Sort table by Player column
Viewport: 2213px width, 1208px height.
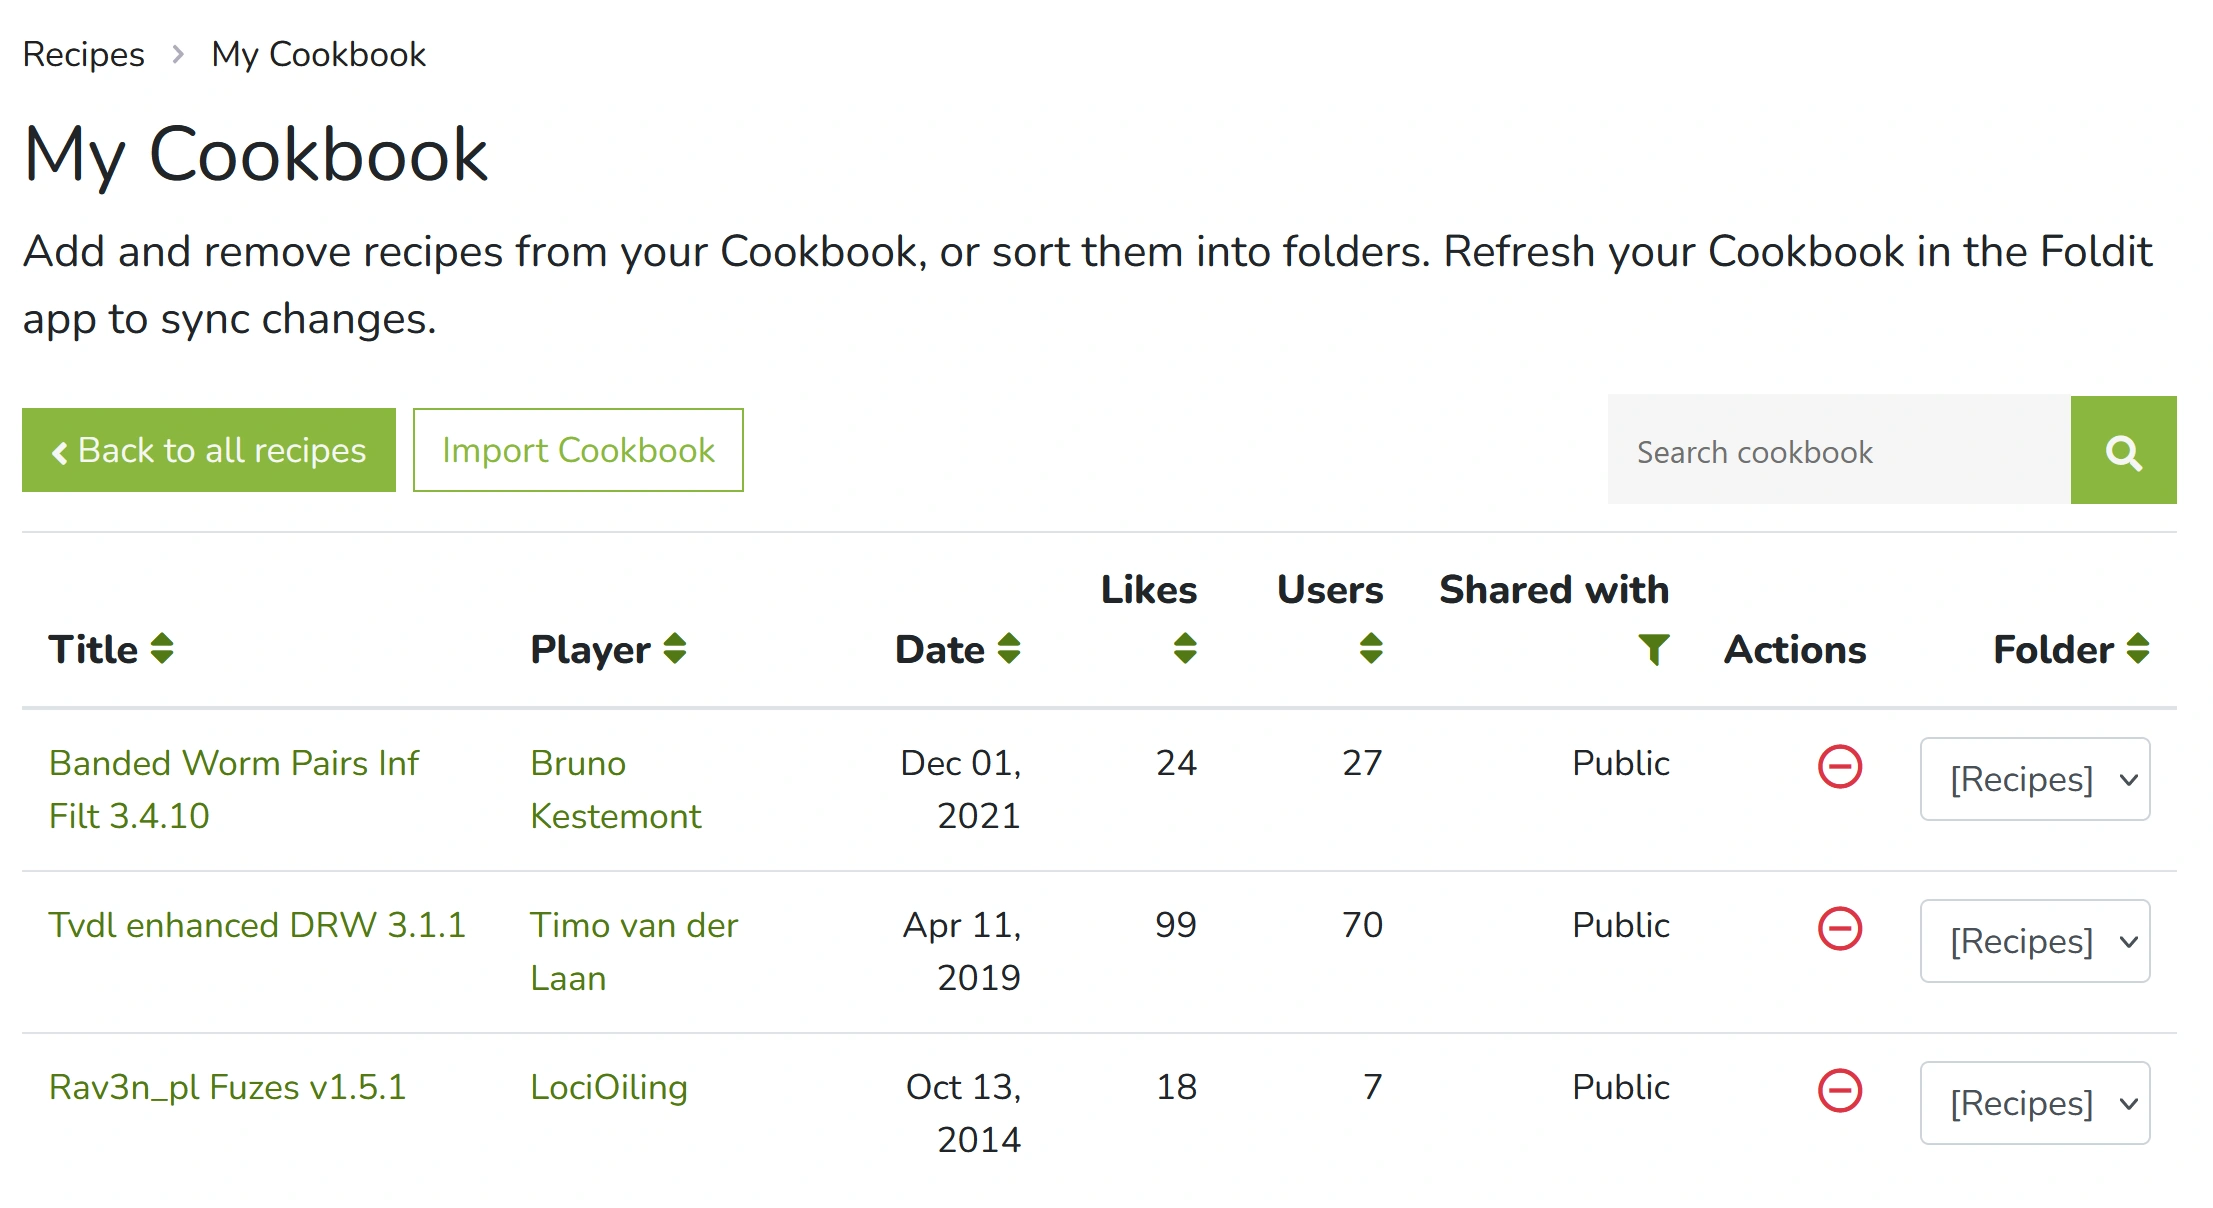[x=675, y=649]
